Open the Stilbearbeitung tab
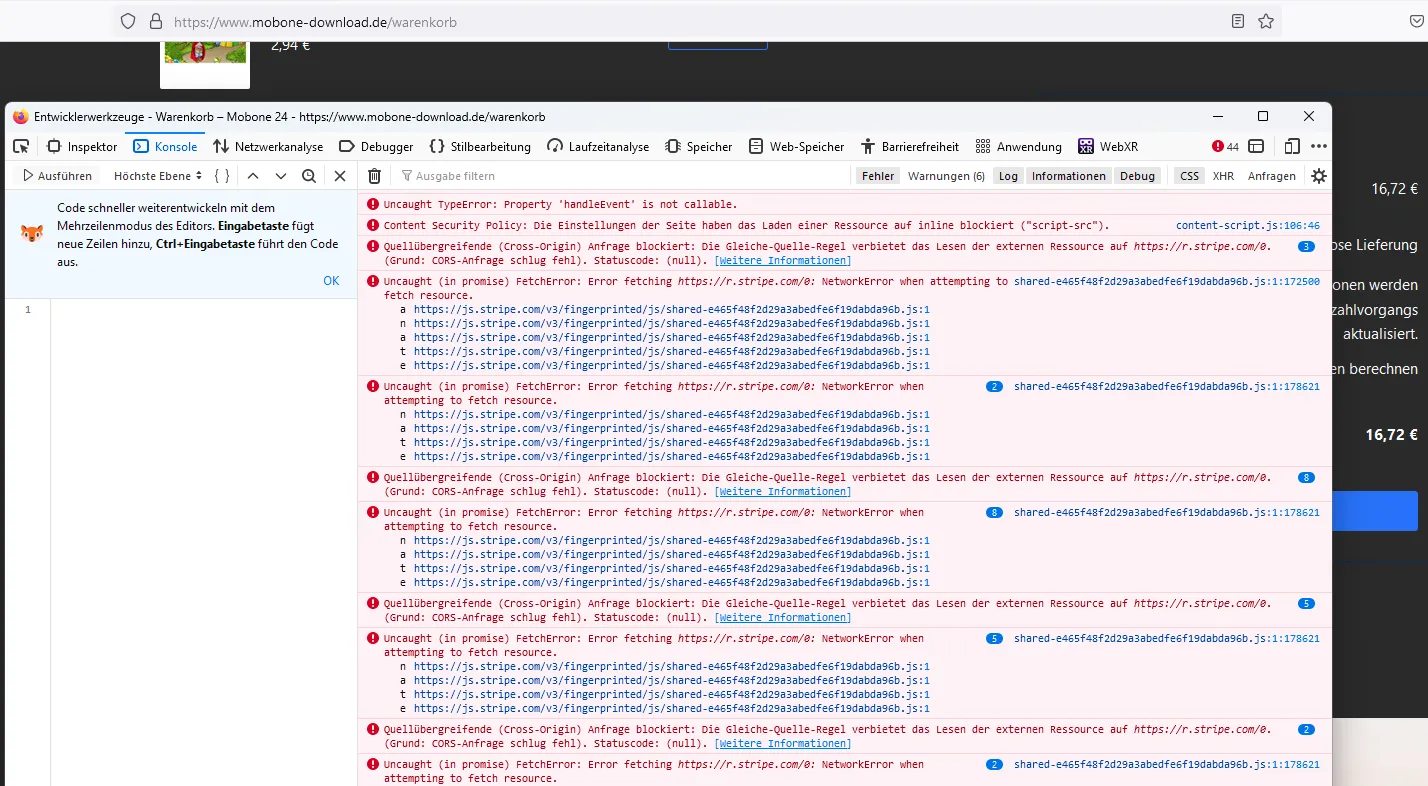The width and height of the screenshot is (1428, 786). click(x=480, y=147)
